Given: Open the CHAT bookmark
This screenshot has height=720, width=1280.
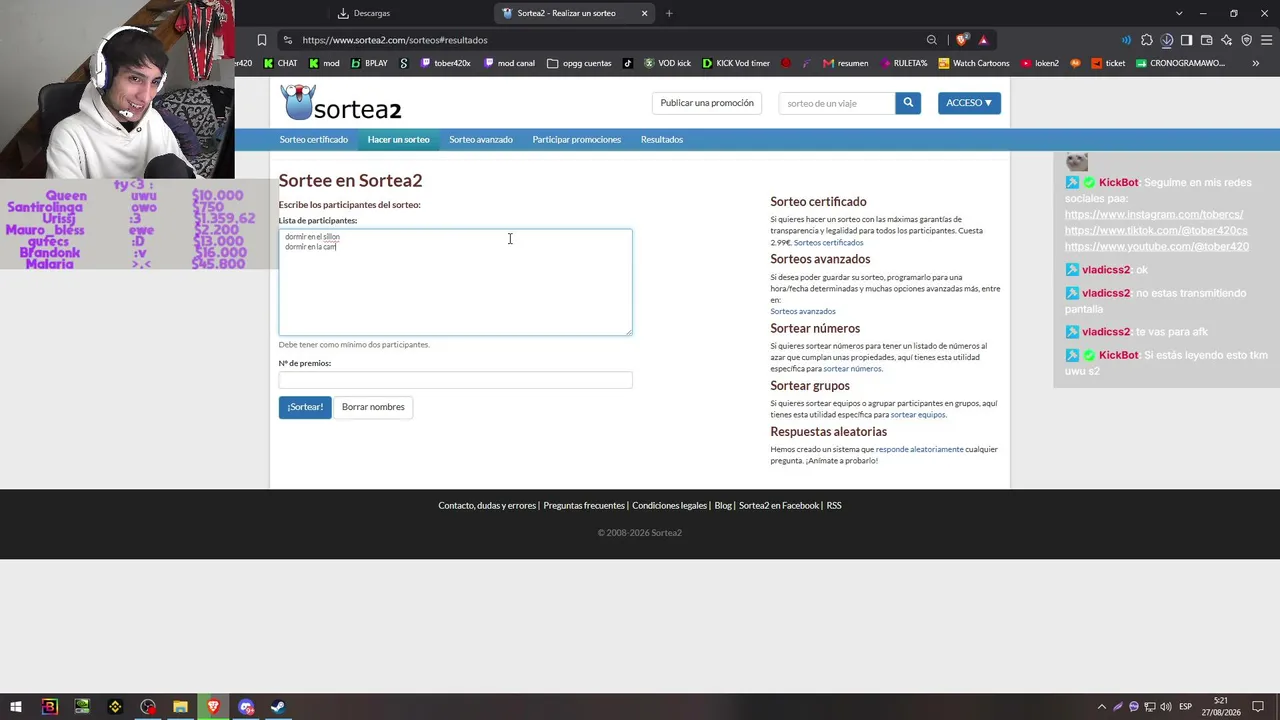Looking at the screenshot, I should [x=280, y=63].
